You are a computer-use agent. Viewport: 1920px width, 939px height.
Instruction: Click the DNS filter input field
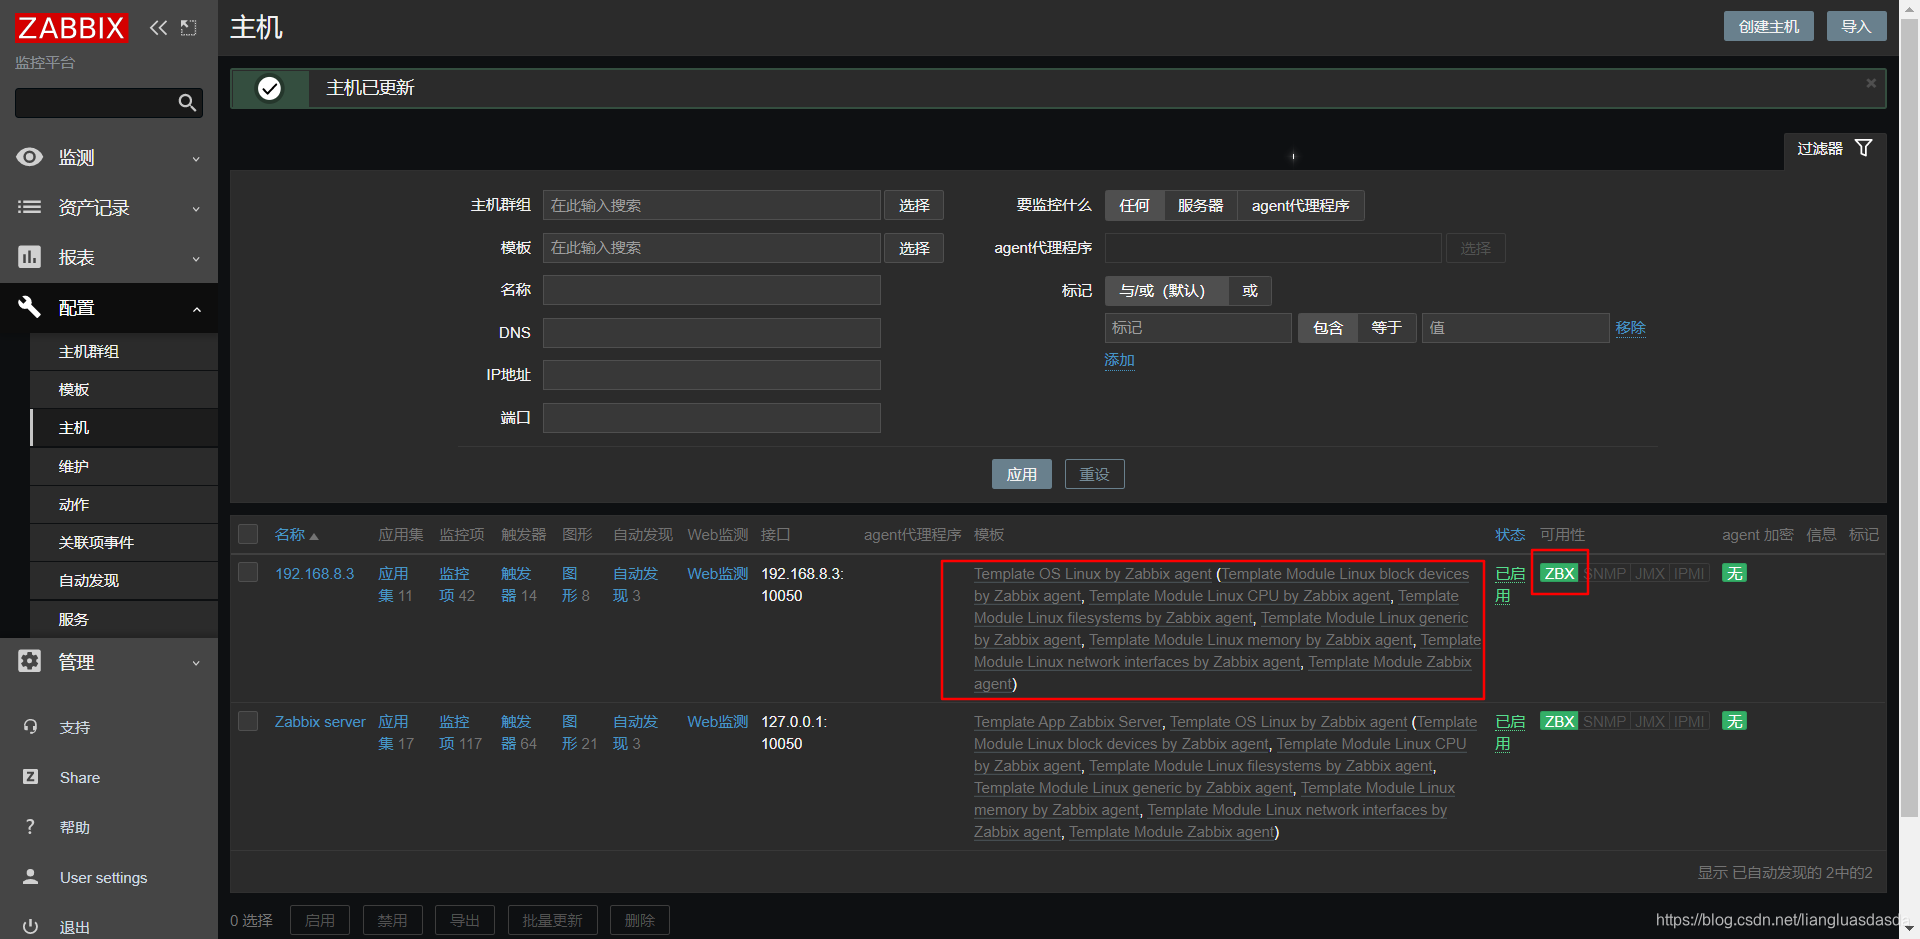(x=711, y=333)
